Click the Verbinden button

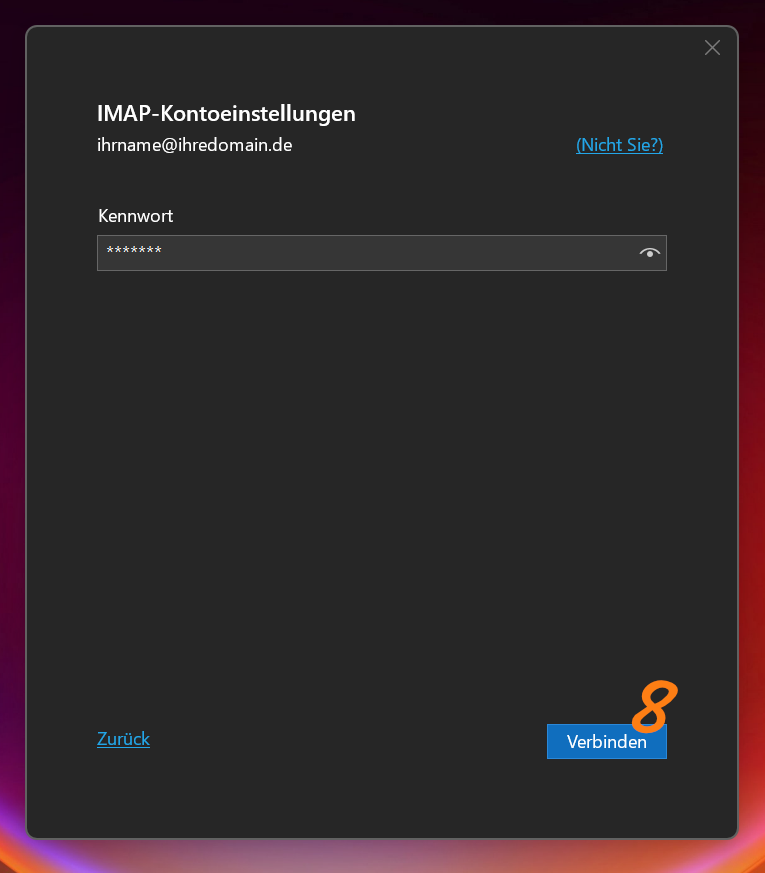click(606, 742)
